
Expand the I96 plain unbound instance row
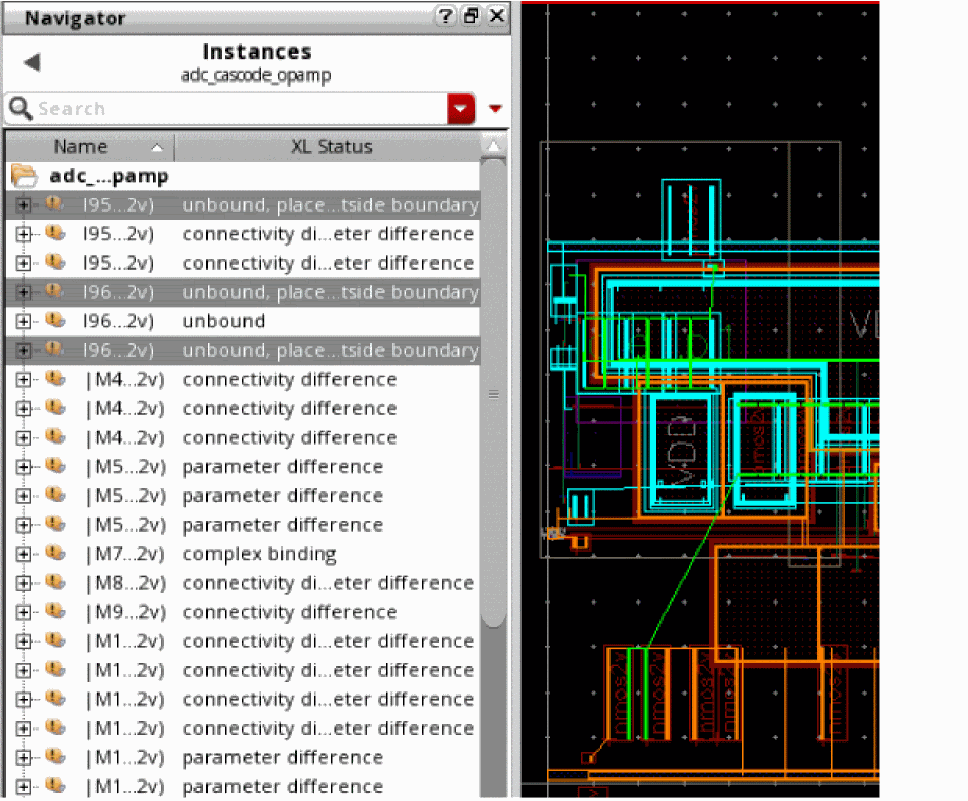tap(23, 321)
